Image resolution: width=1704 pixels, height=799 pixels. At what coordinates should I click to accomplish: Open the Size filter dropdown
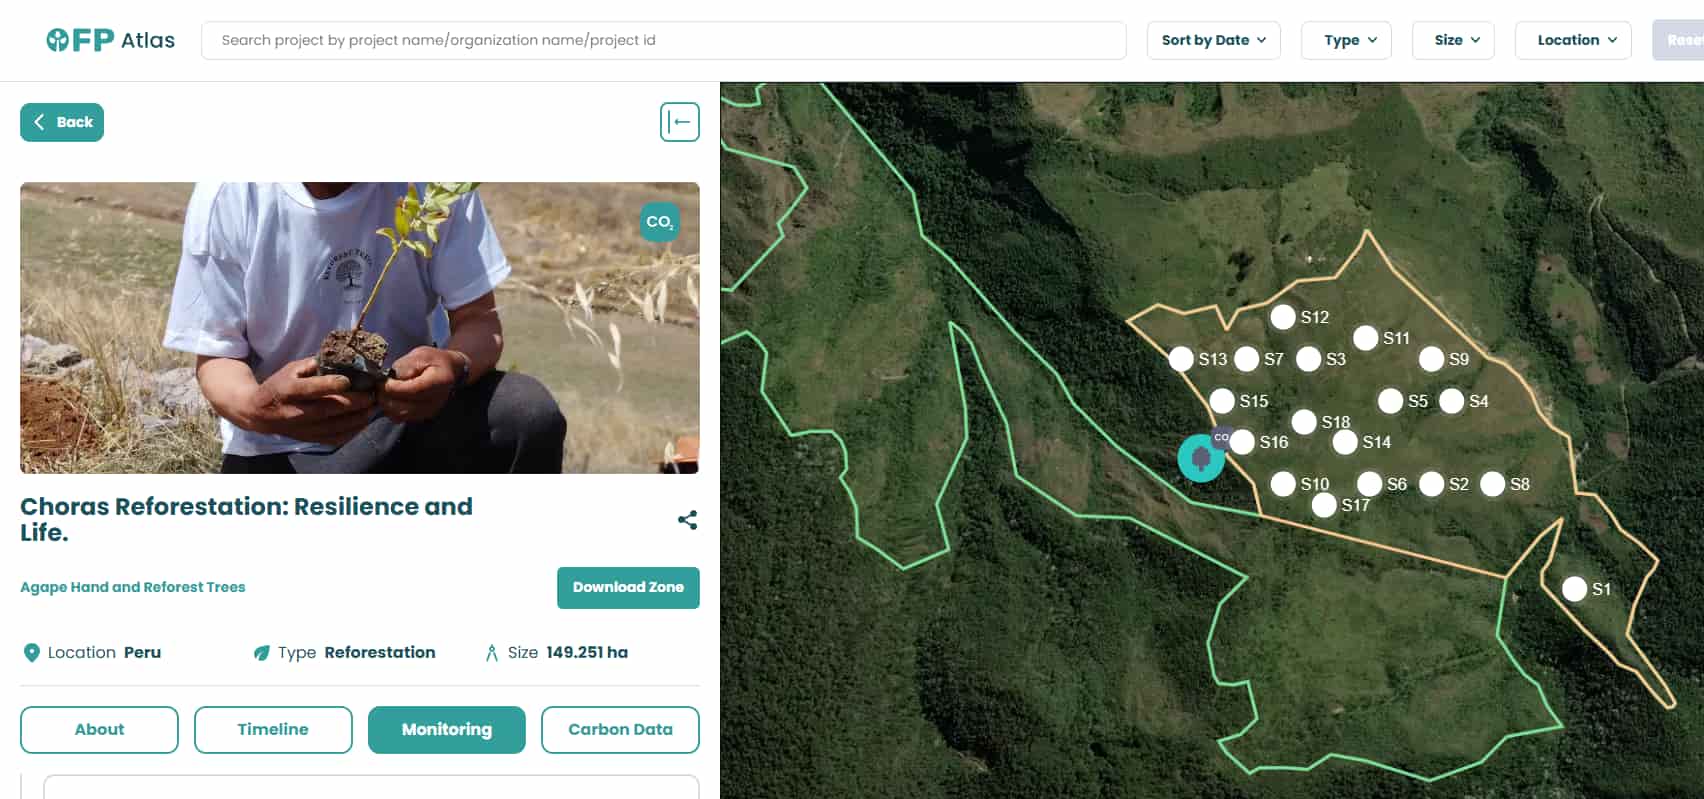1452,40
